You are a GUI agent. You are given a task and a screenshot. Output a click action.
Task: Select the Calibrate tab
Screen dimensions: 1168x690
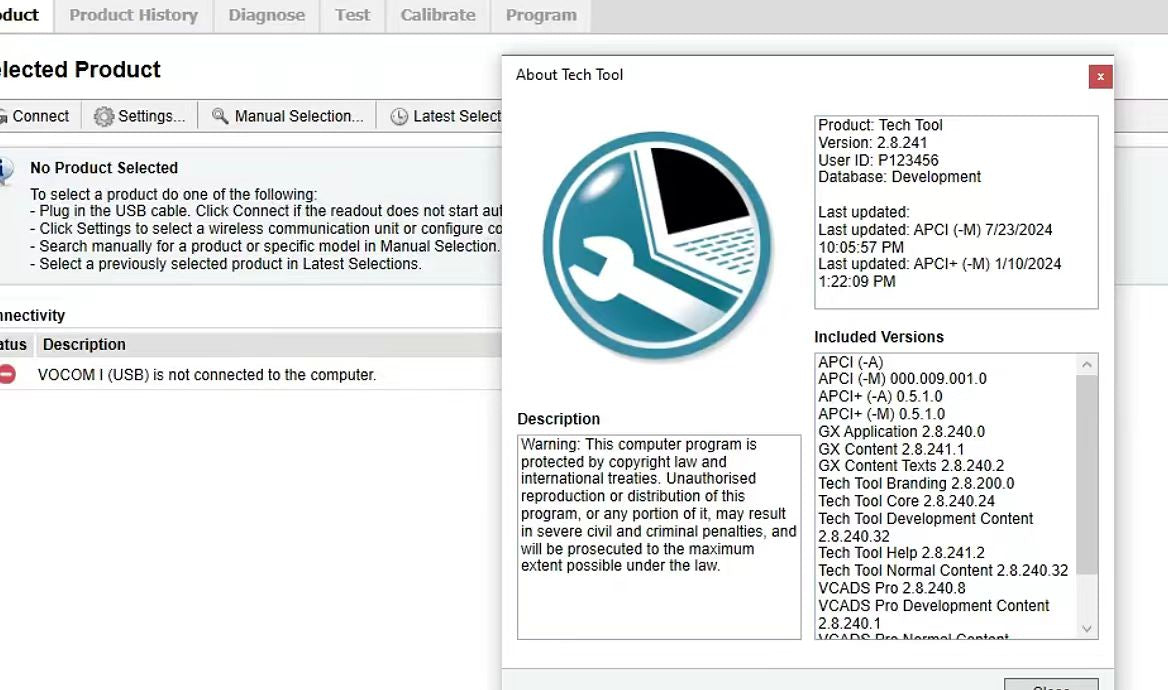click(x=438, y=15)
